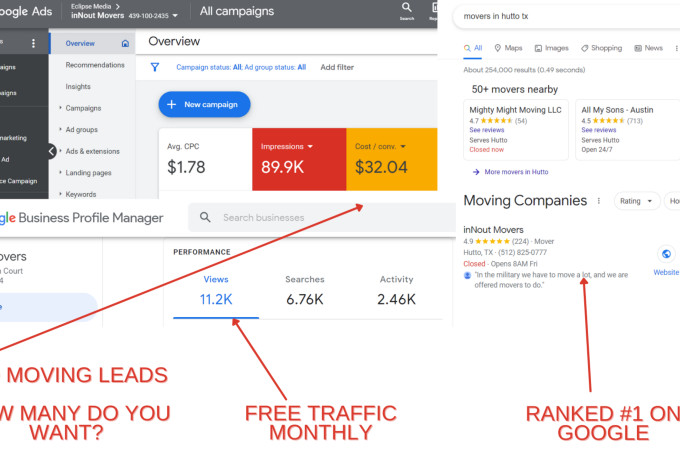680x459 pixels.
Task: Switch to the Views performance tab
Action: point(216,290)
